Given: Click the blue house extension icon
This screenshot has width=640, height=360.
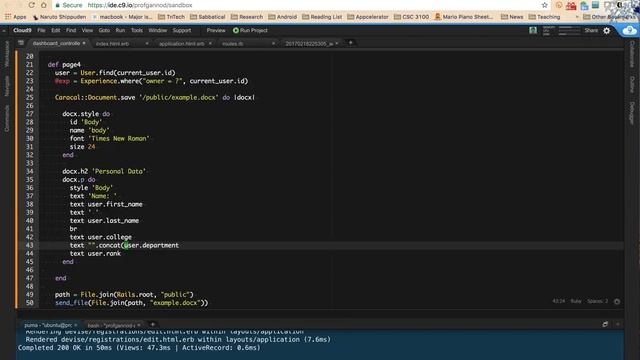Looking at the screenshot, I should point(584,5).
